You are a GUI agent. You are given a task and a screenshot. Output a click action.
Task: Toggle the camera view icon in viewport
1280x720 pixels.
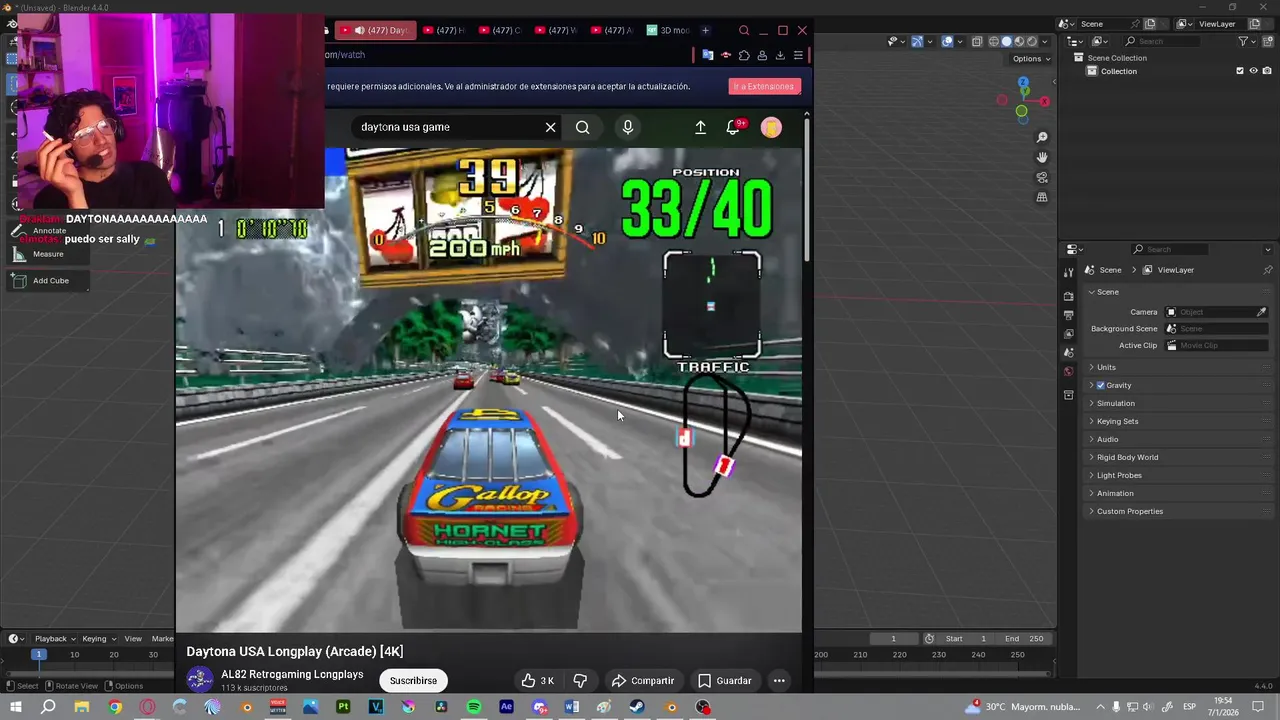[x=1042, y=177]
